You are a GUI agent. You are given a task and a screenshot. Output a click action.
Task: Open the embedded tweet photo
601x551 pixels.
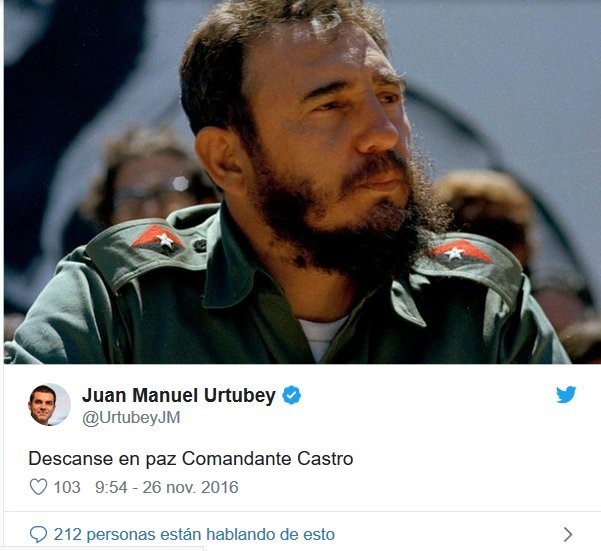pyautogui.click(x=300, y=182)
